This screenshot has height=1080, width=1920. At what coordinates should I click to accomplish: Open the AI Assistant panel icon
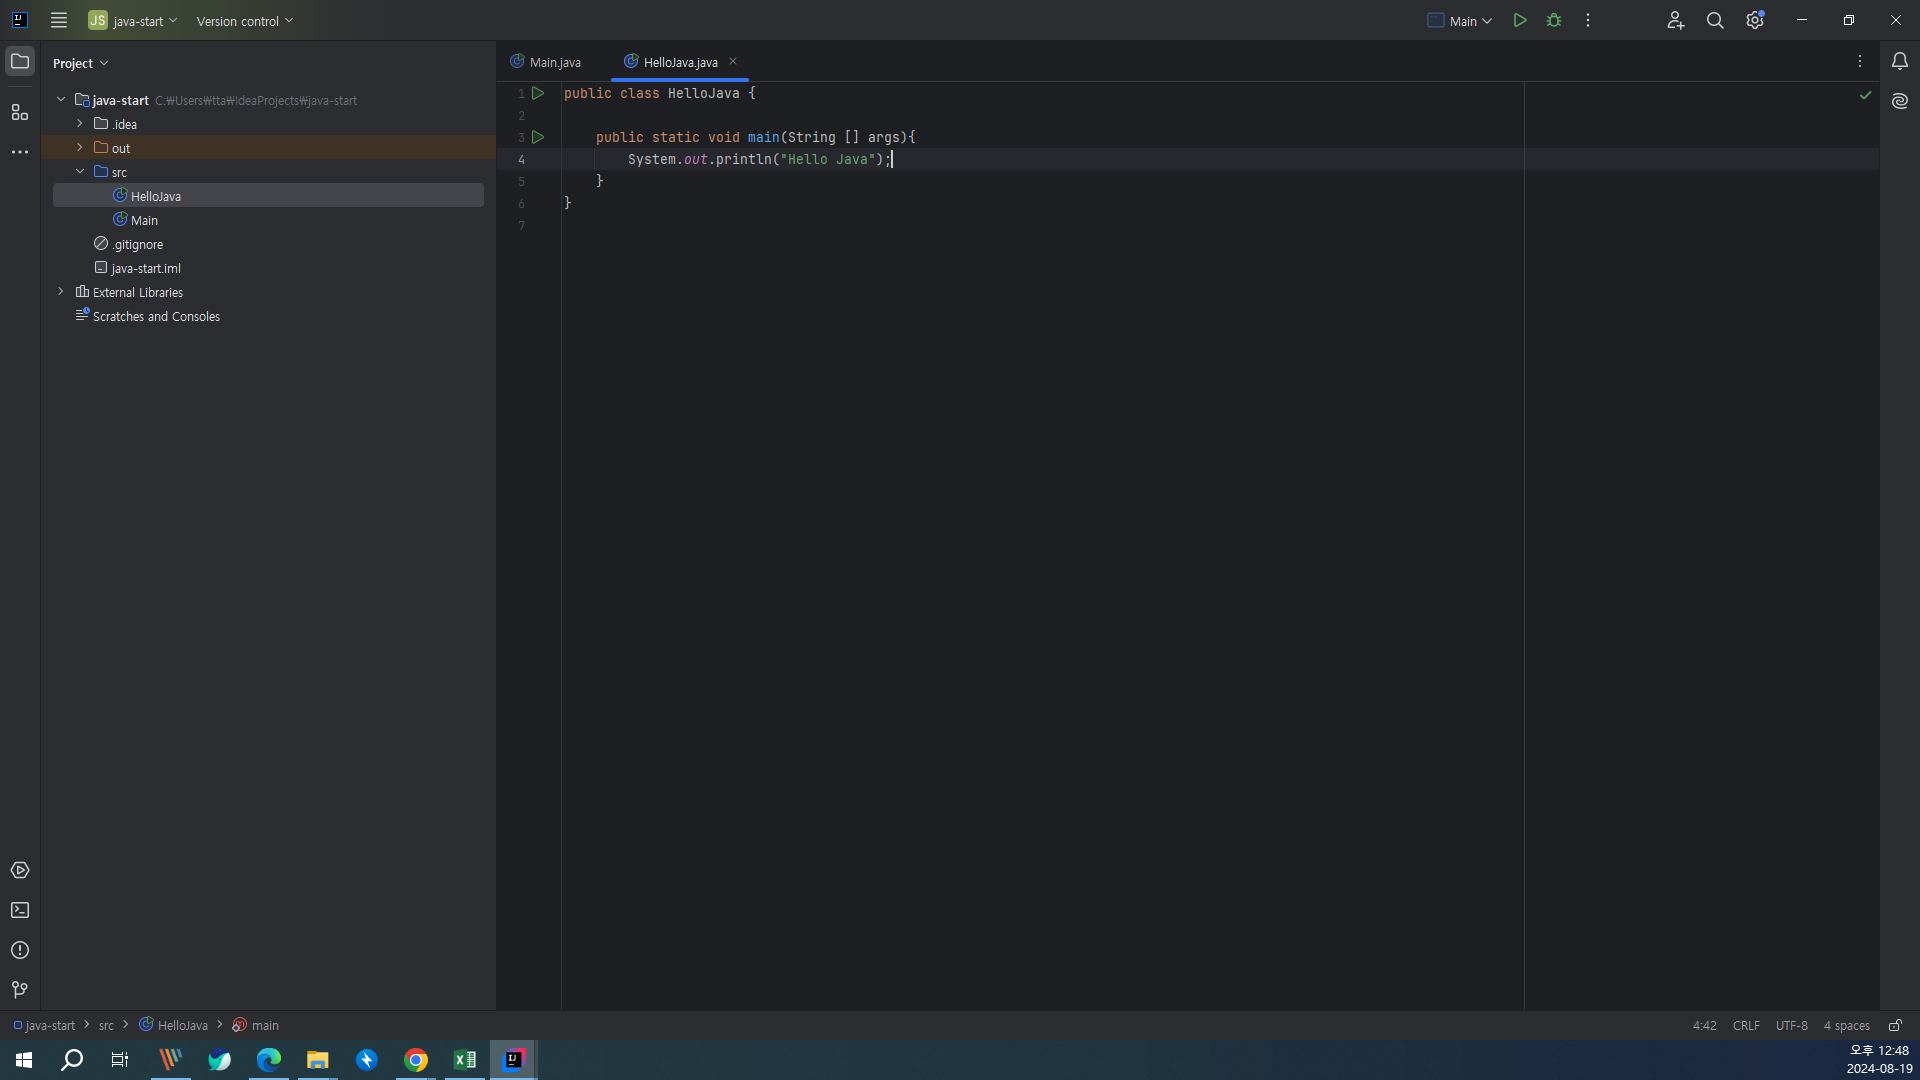(1899, 101)
